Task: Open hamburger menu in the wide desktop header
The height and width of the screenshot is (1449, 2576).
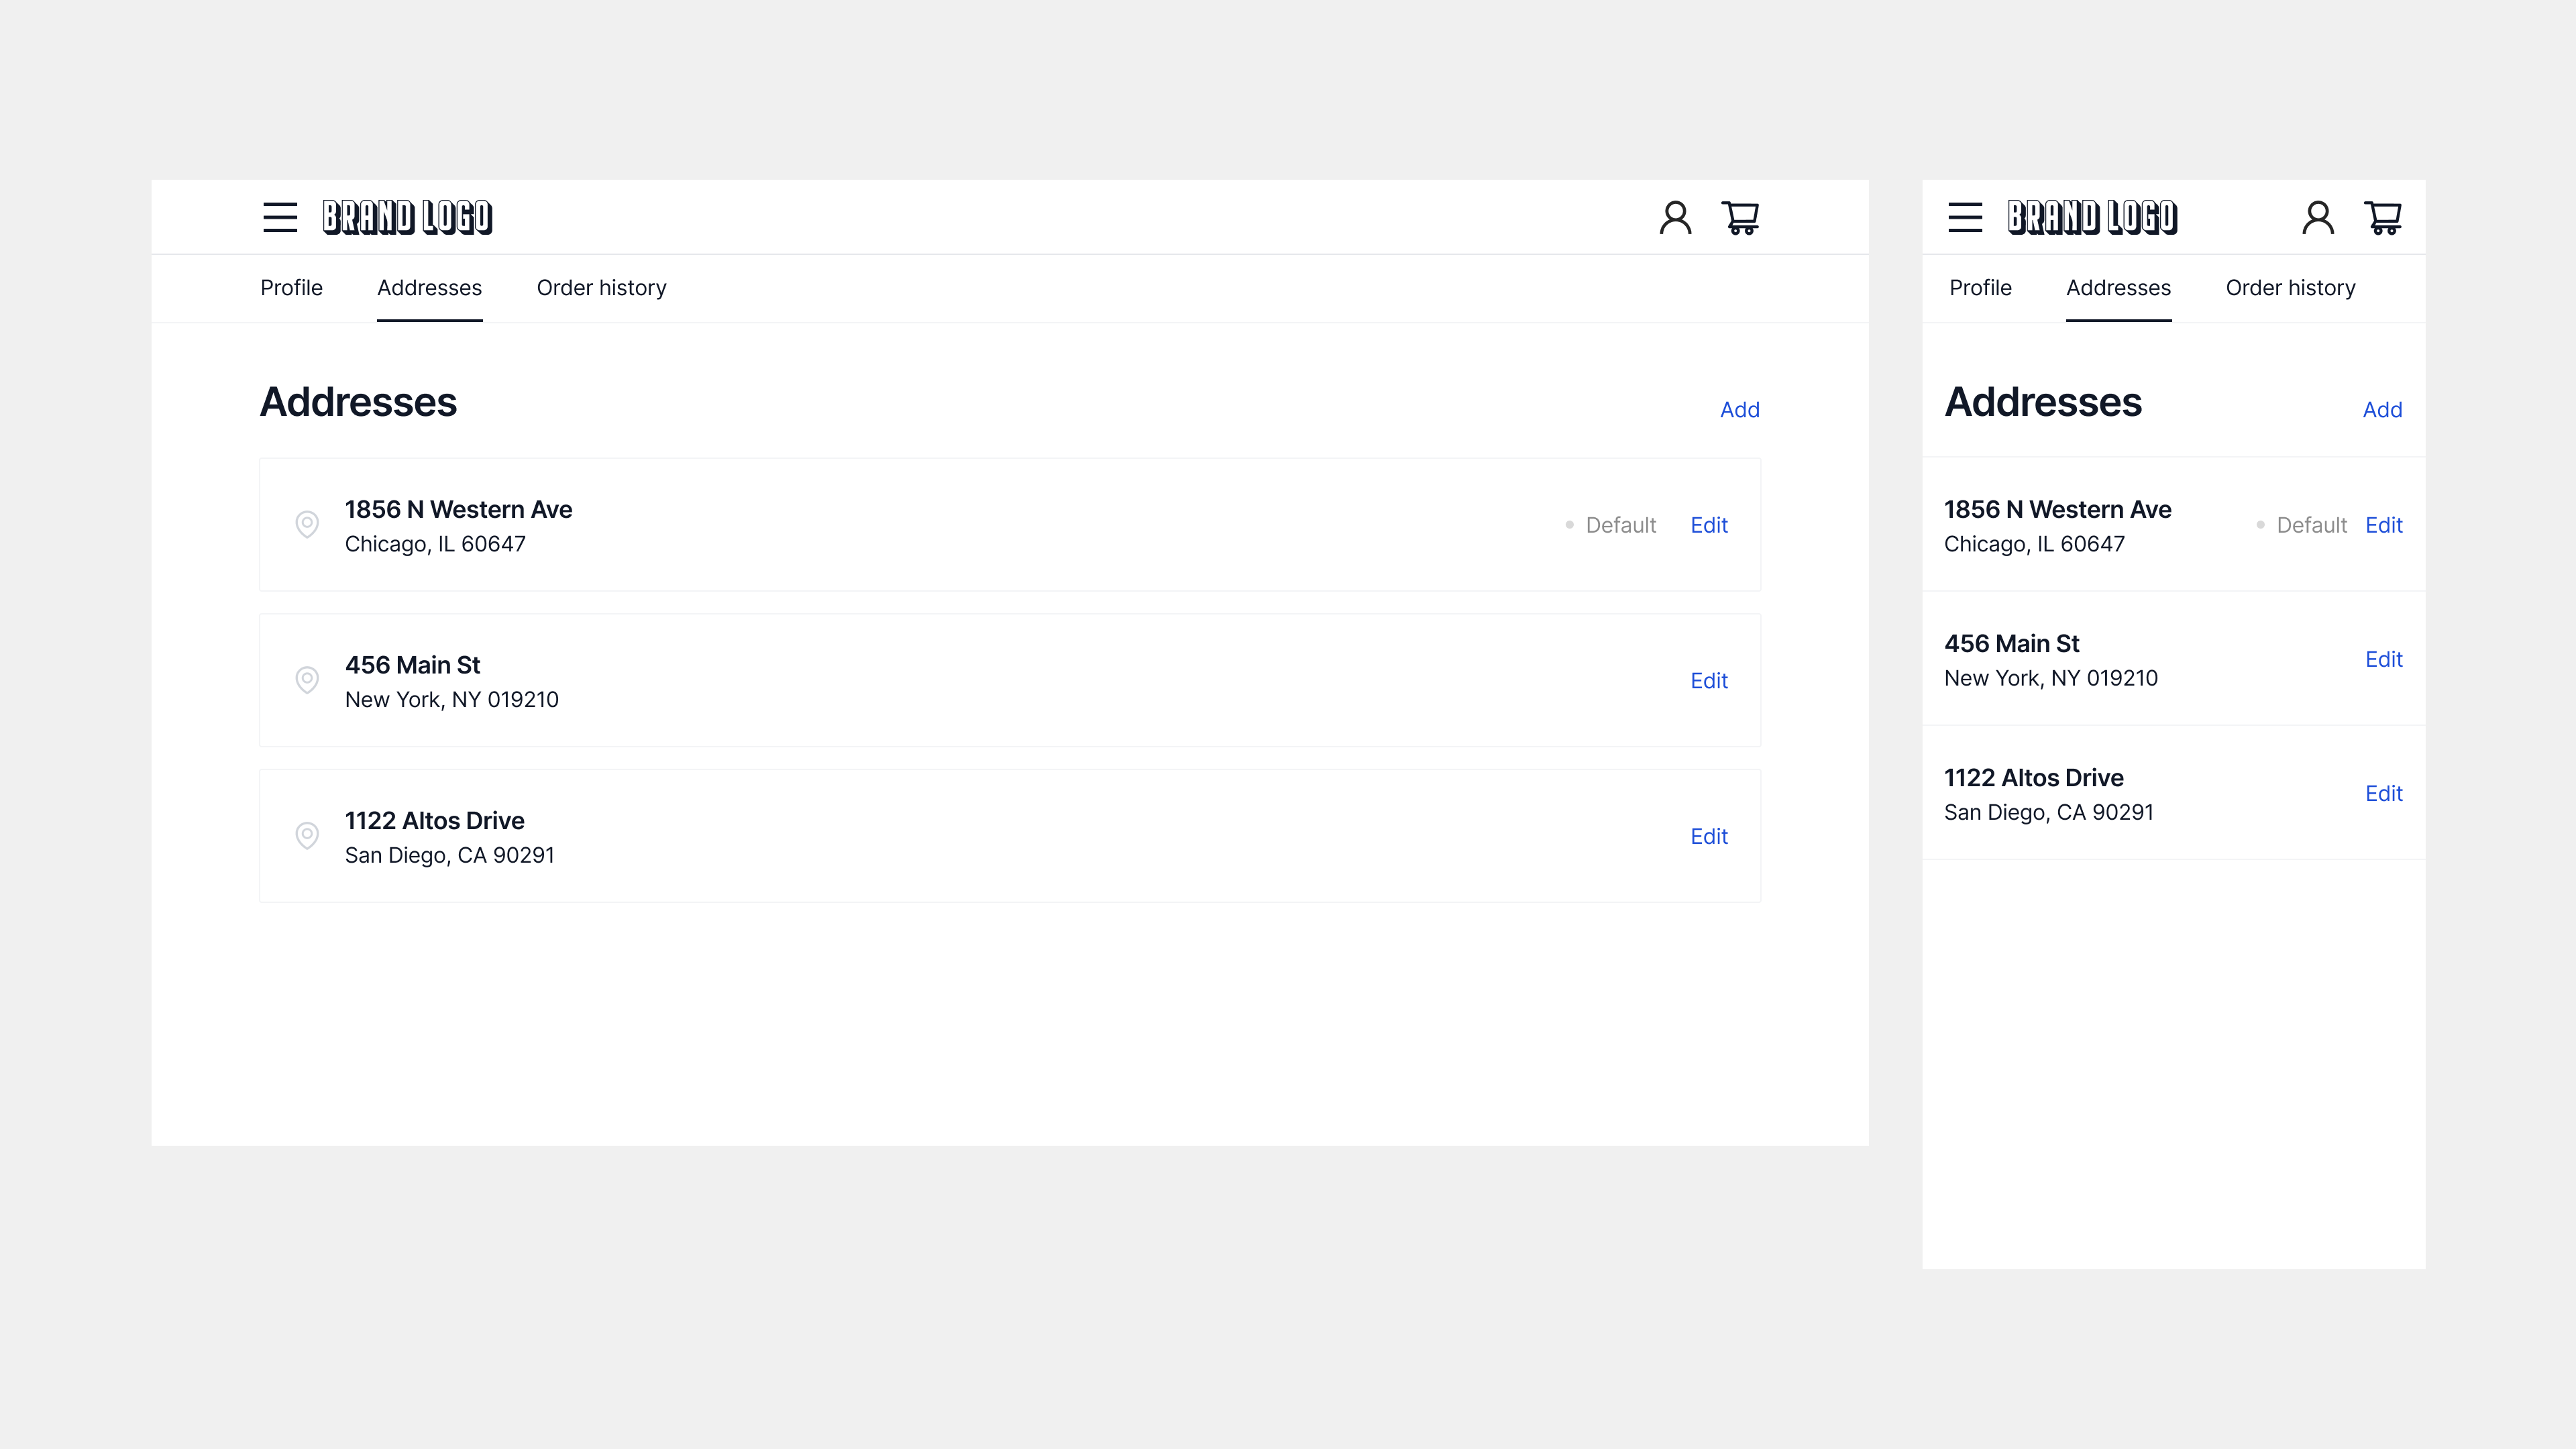Action: pos(280,217)
